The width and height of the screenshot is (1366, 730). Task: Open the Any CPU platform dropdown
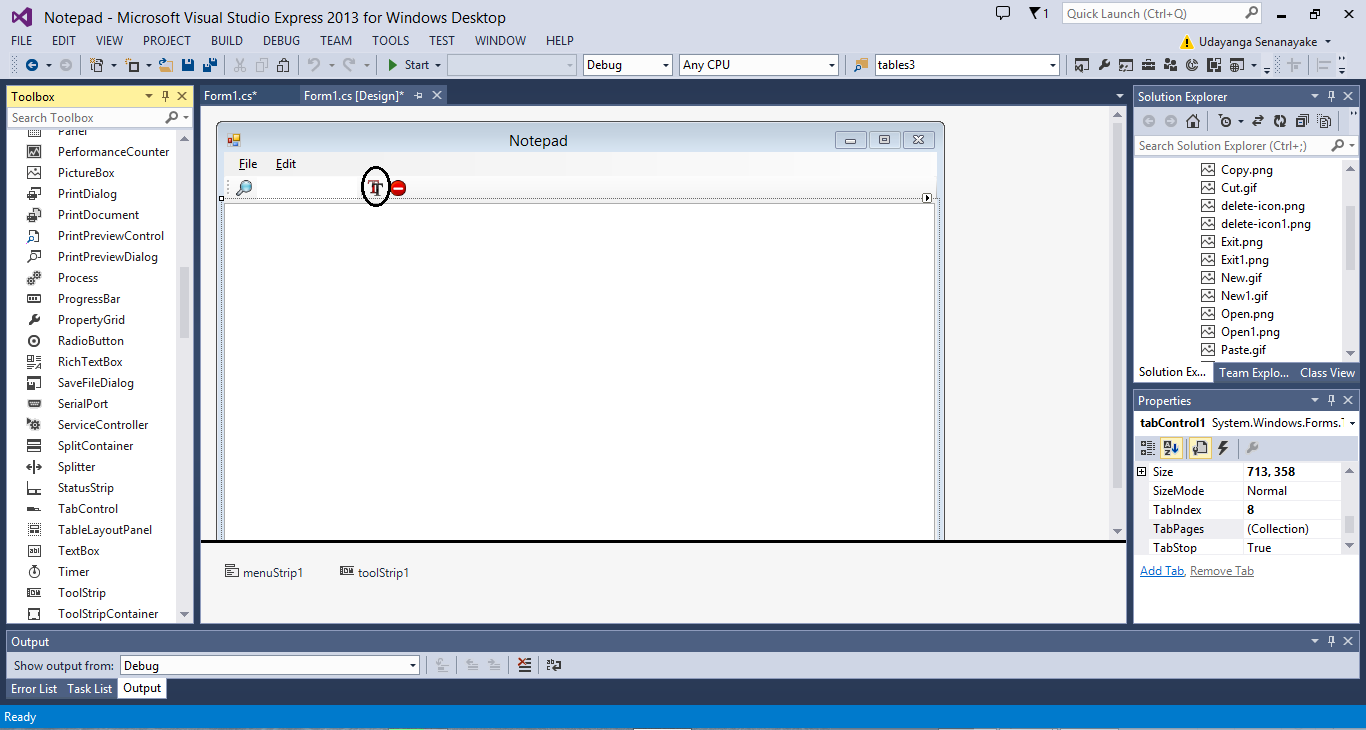831,65
